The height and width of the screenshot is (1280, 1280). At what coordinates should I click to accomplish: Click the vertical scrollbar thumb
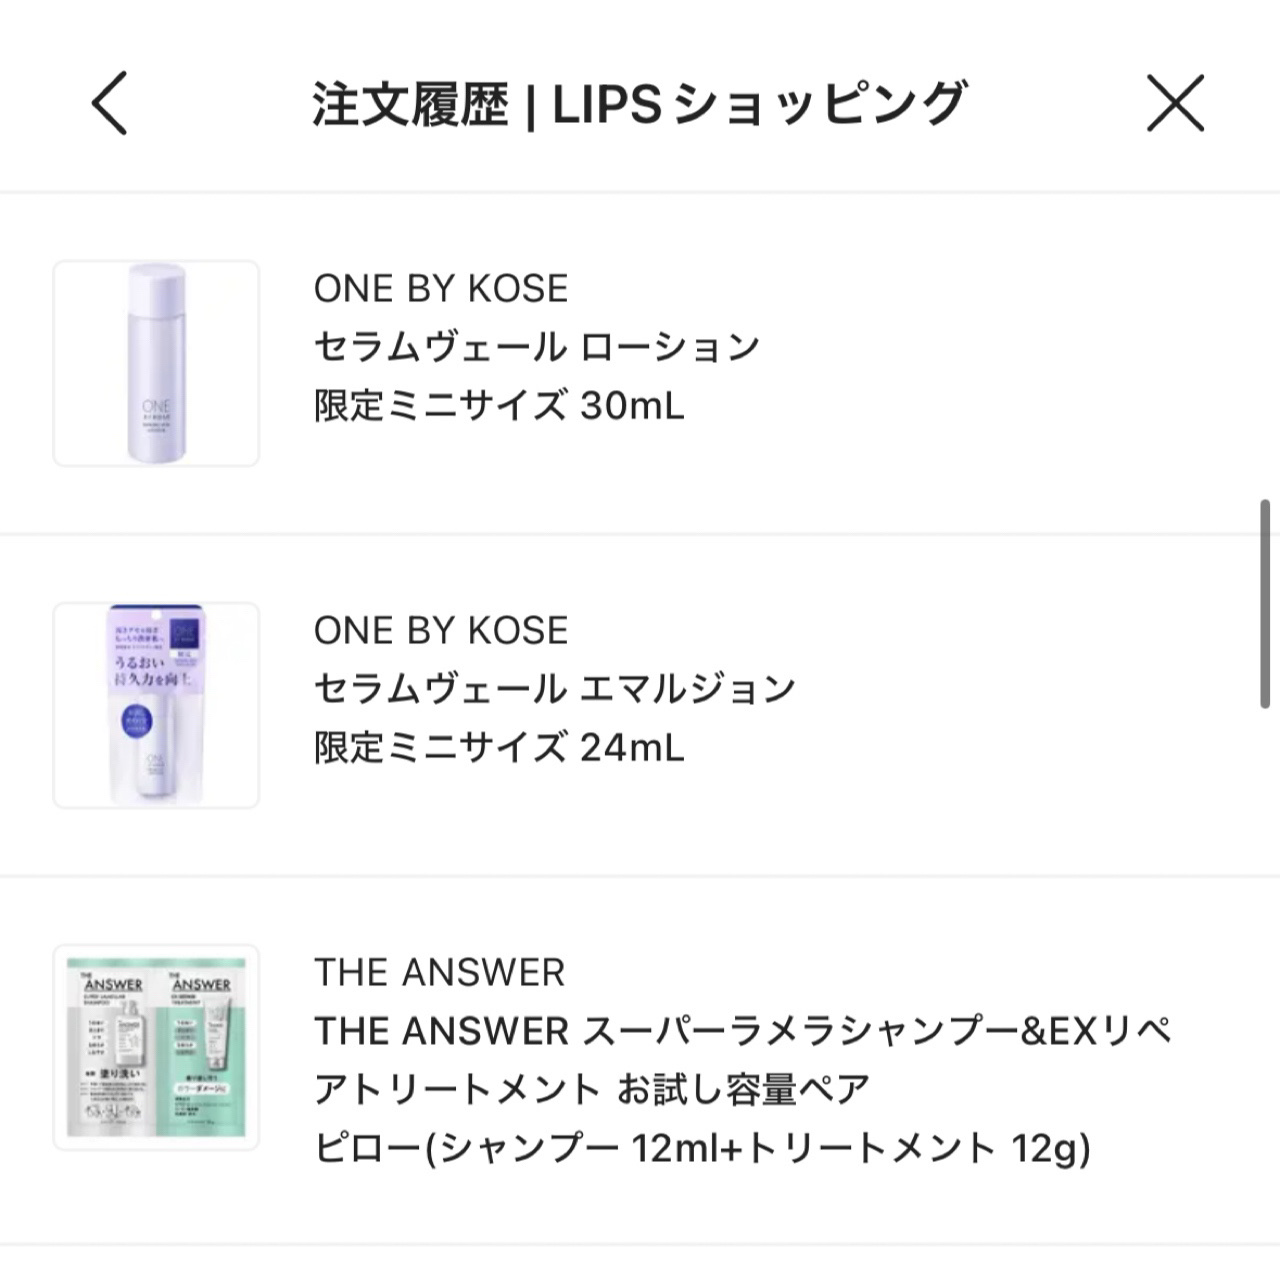coord(1265,607)
